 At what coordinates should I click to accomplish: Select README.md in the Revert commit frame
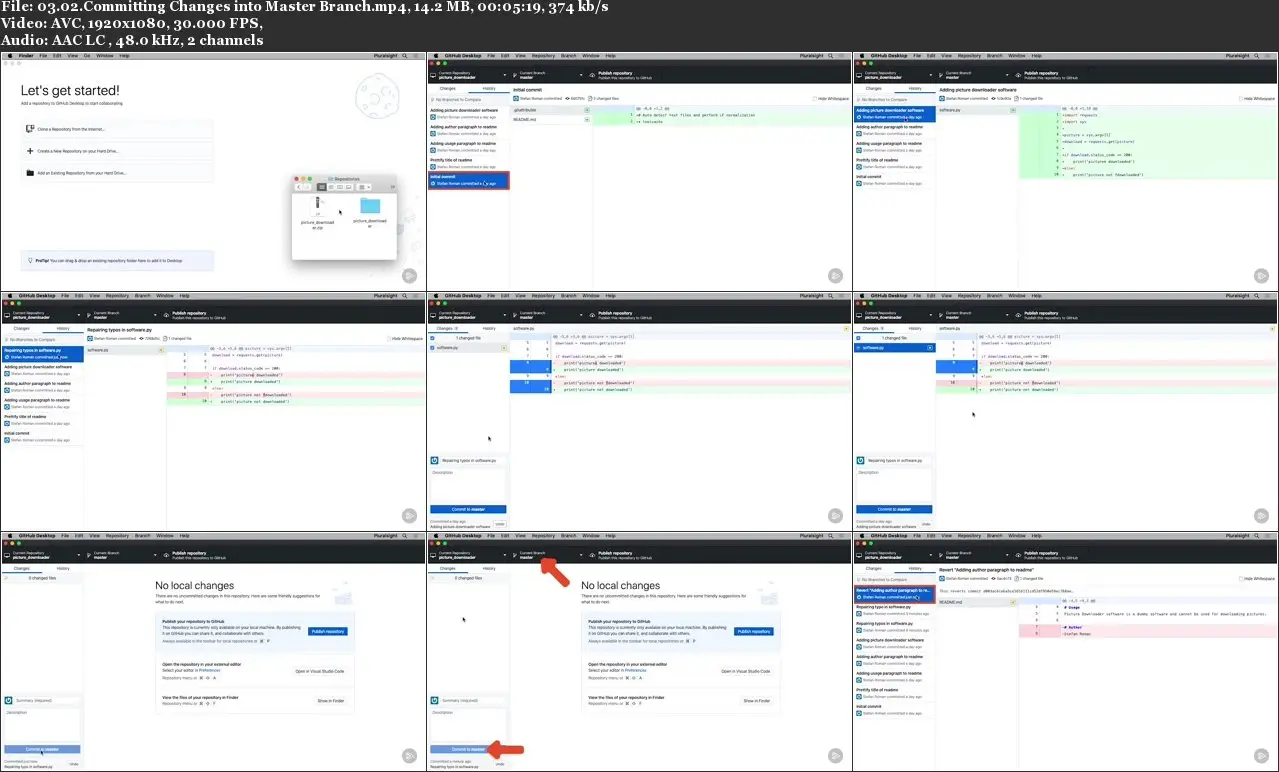pyautogui.click(x=977, y=602)
